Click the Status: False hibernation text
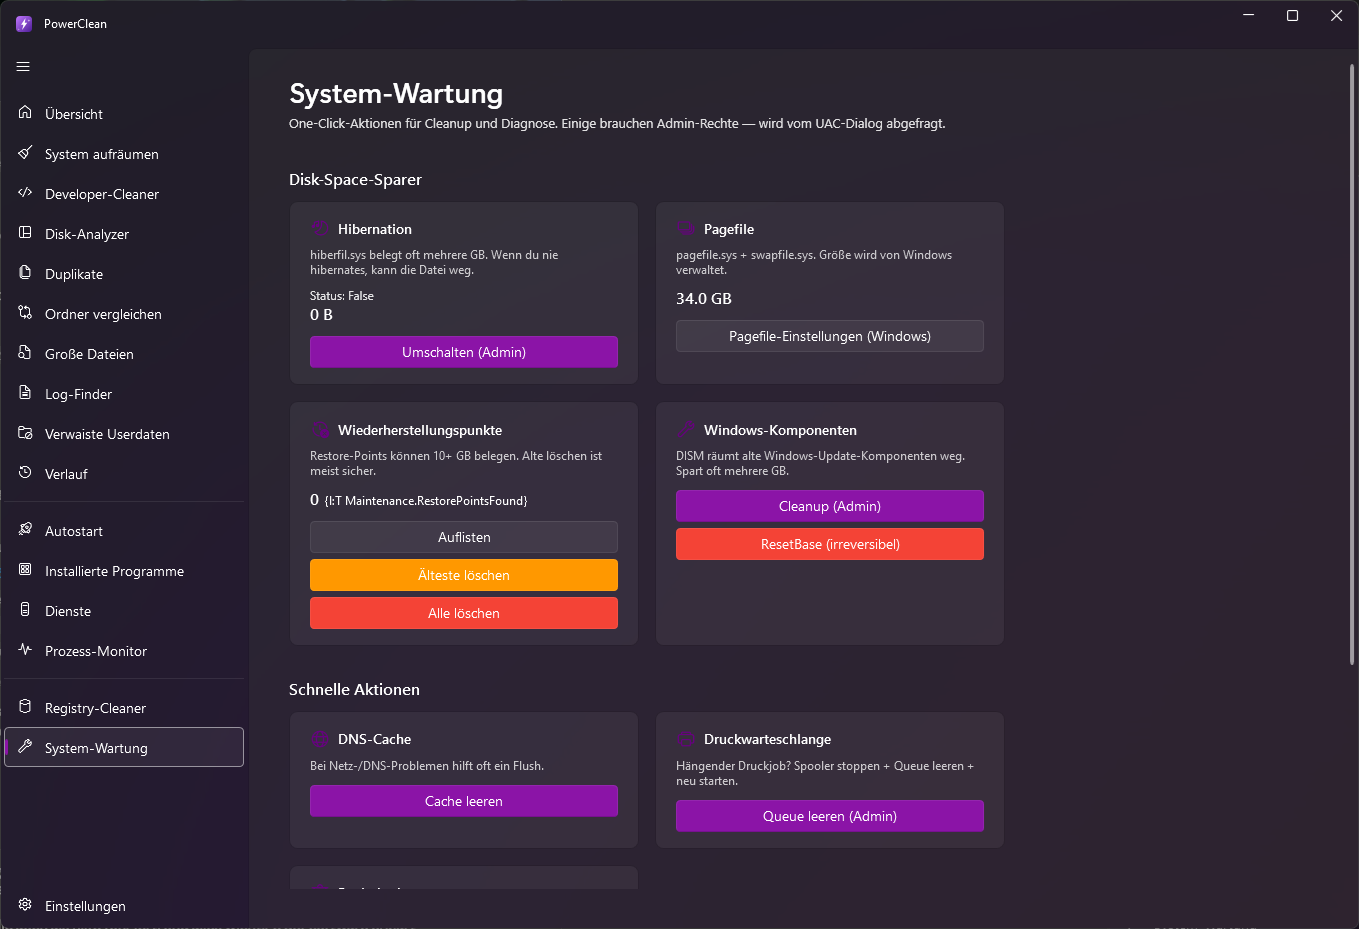The height and width of the screenshot is (929, 1359). [x=342, y=296]
